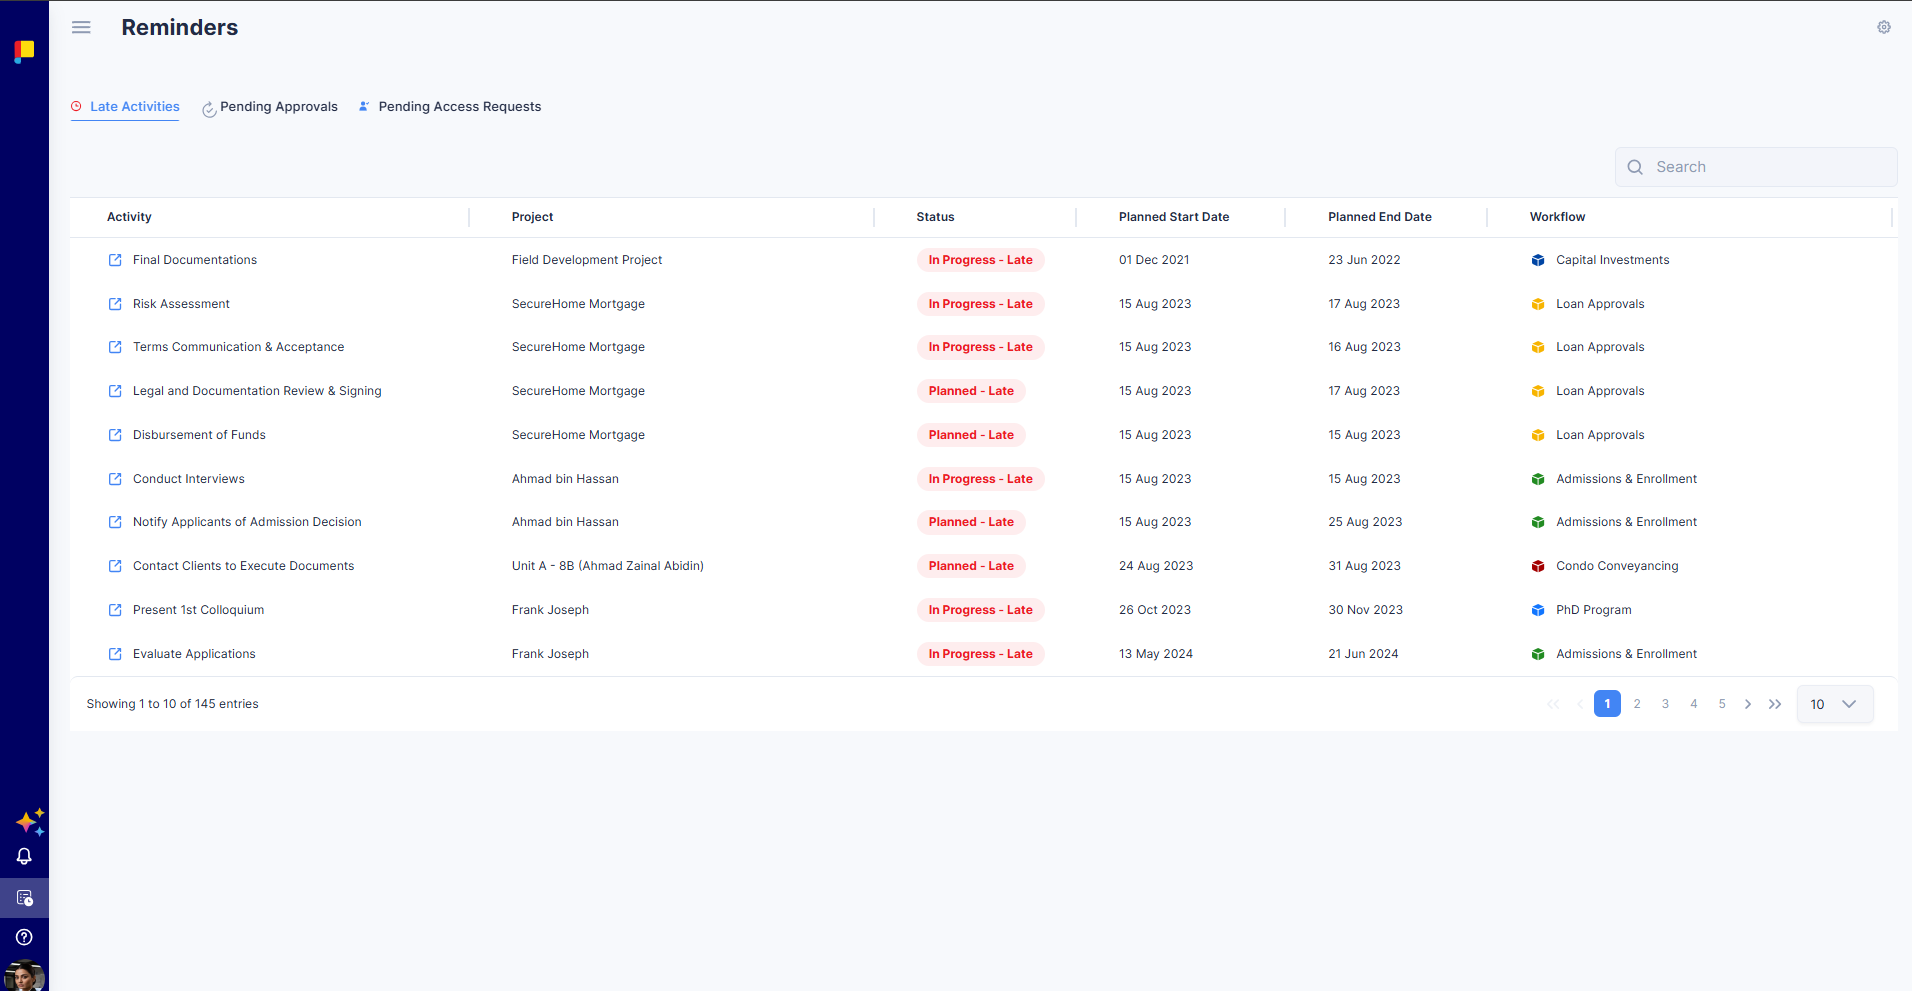Sort by Workflow column header
Screen dimensions: 1912x991
(1557, 217)
